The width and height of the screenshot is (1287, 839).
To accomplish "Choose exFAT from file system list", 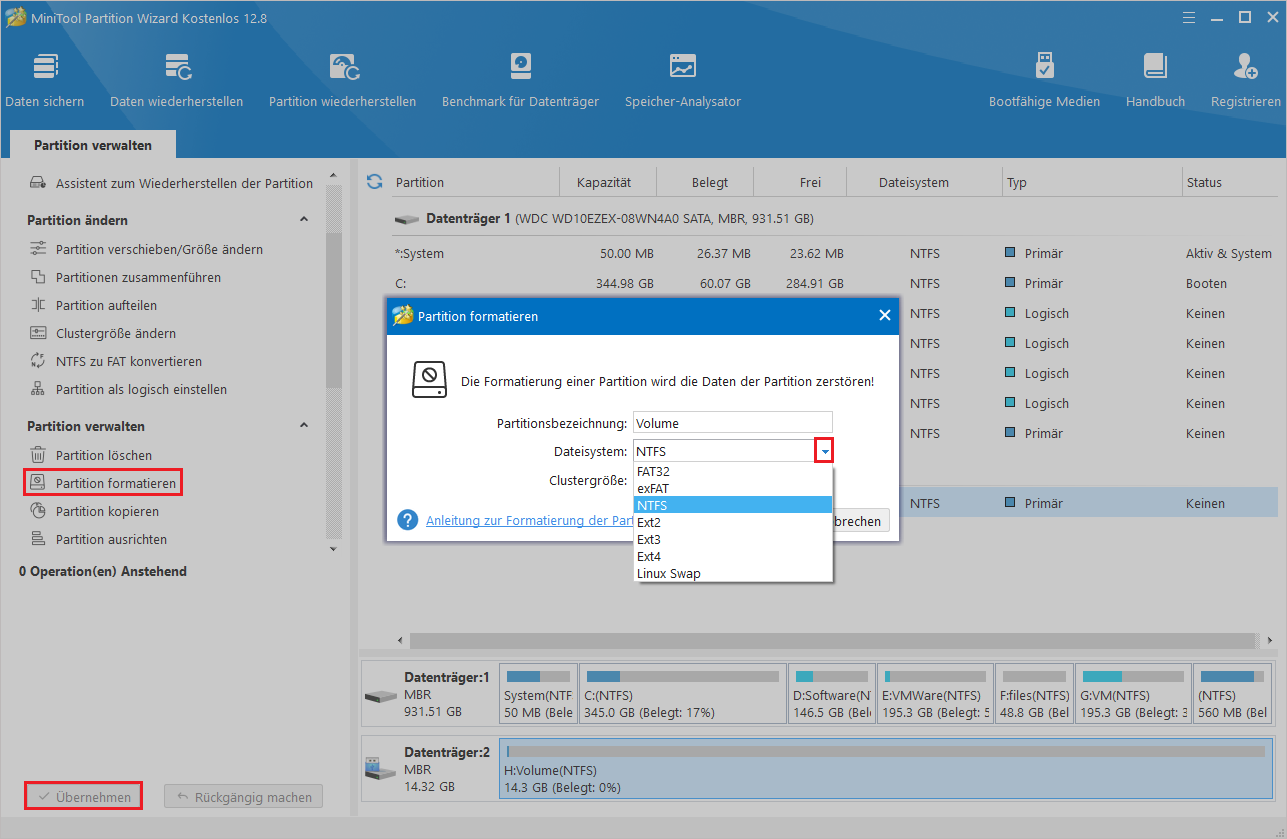I will click(733, 488).
